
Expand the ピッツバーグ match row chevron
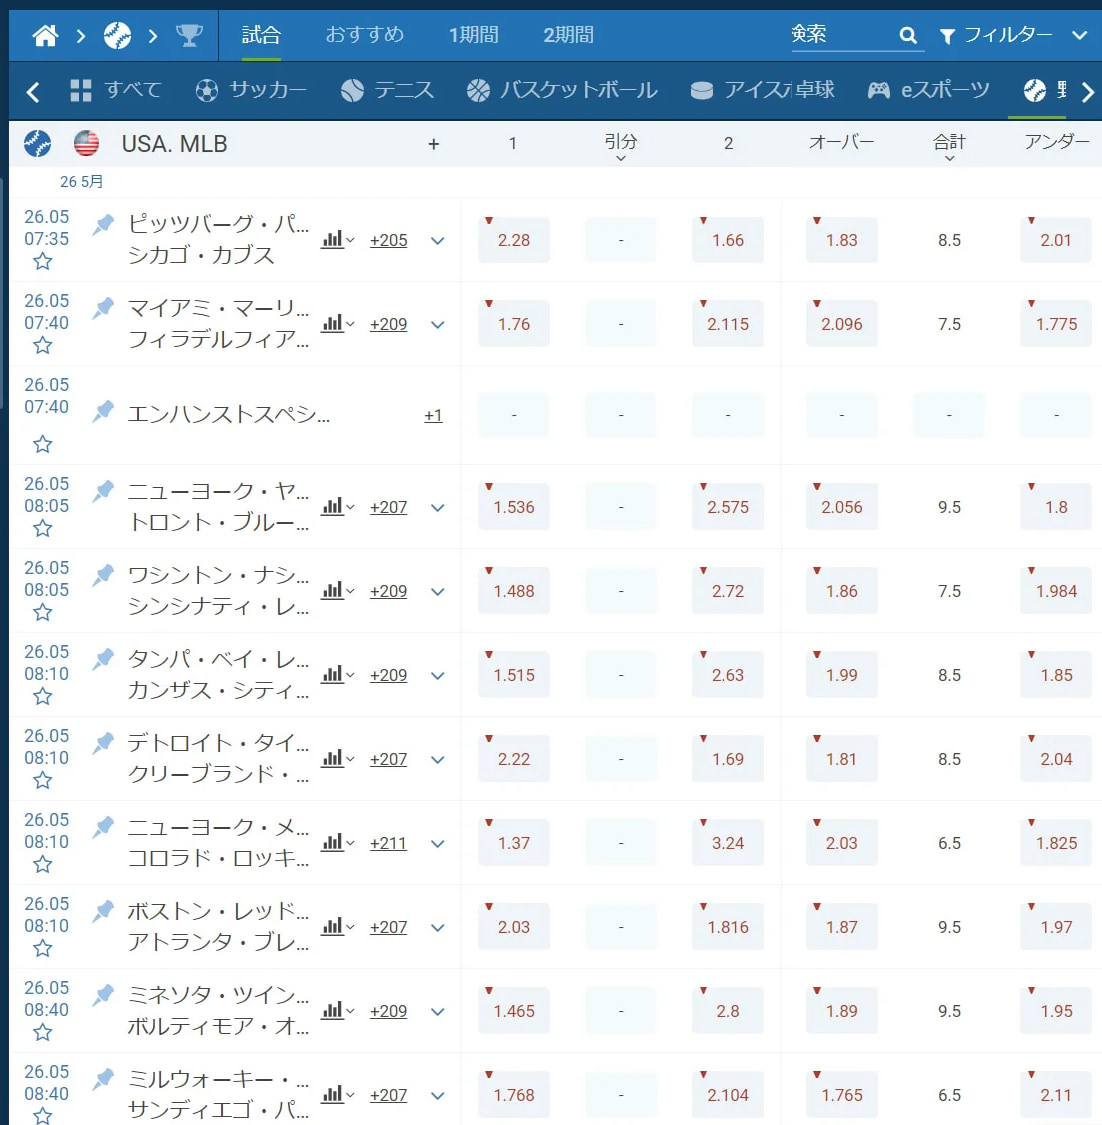(438, 241)
